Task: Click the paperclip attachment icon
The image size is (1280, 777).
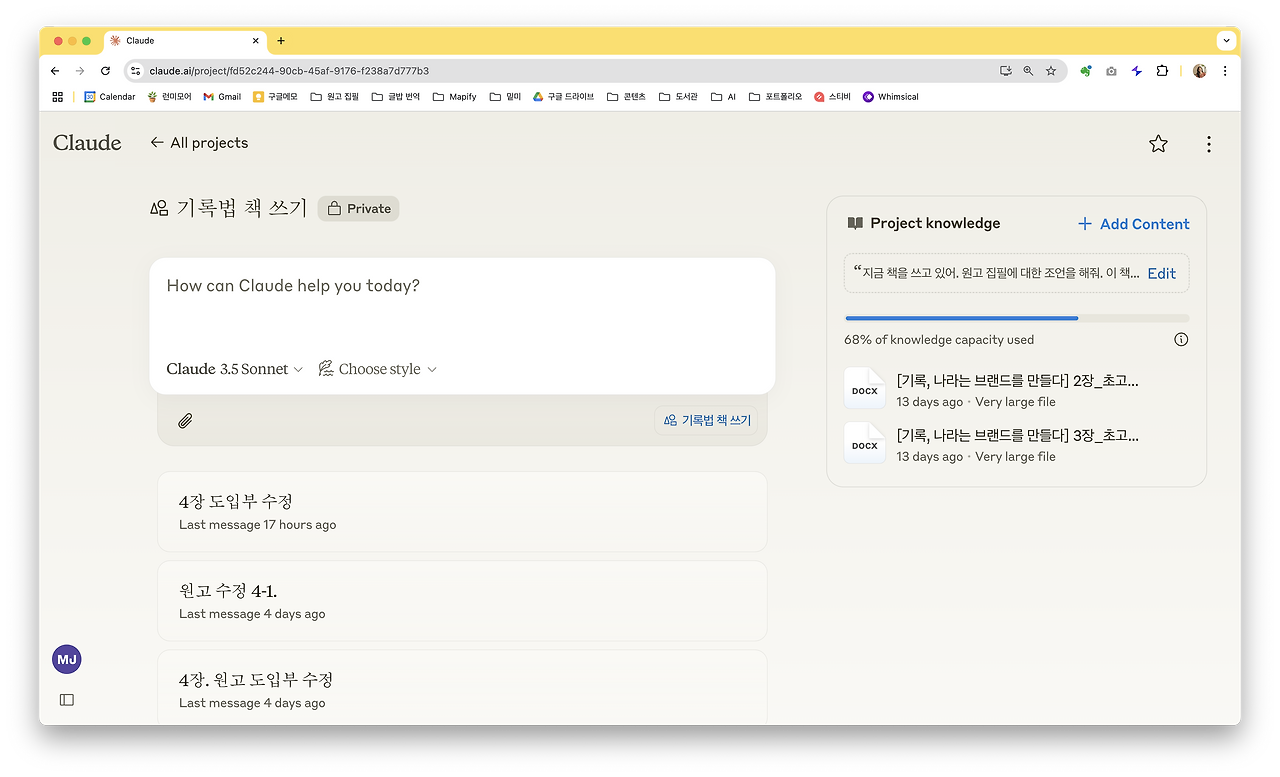Action: pos(184,420)
